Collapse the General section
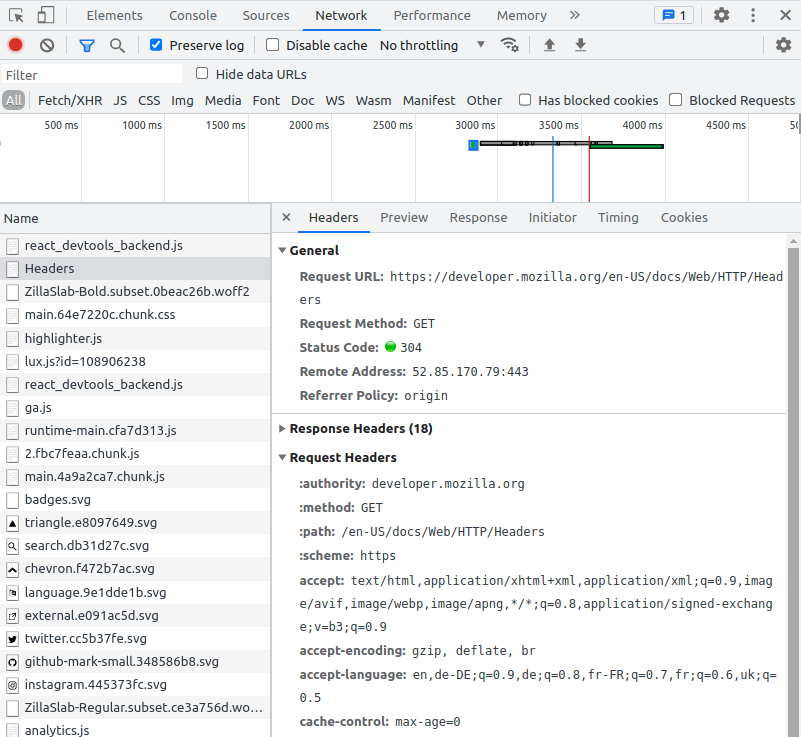This screenshot has width=801, height=737. point(282,250)
